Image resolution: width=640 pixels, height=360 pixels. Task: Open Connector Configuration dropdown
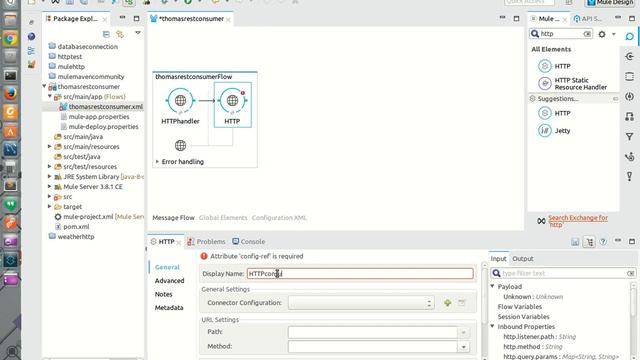coord(361,303)
